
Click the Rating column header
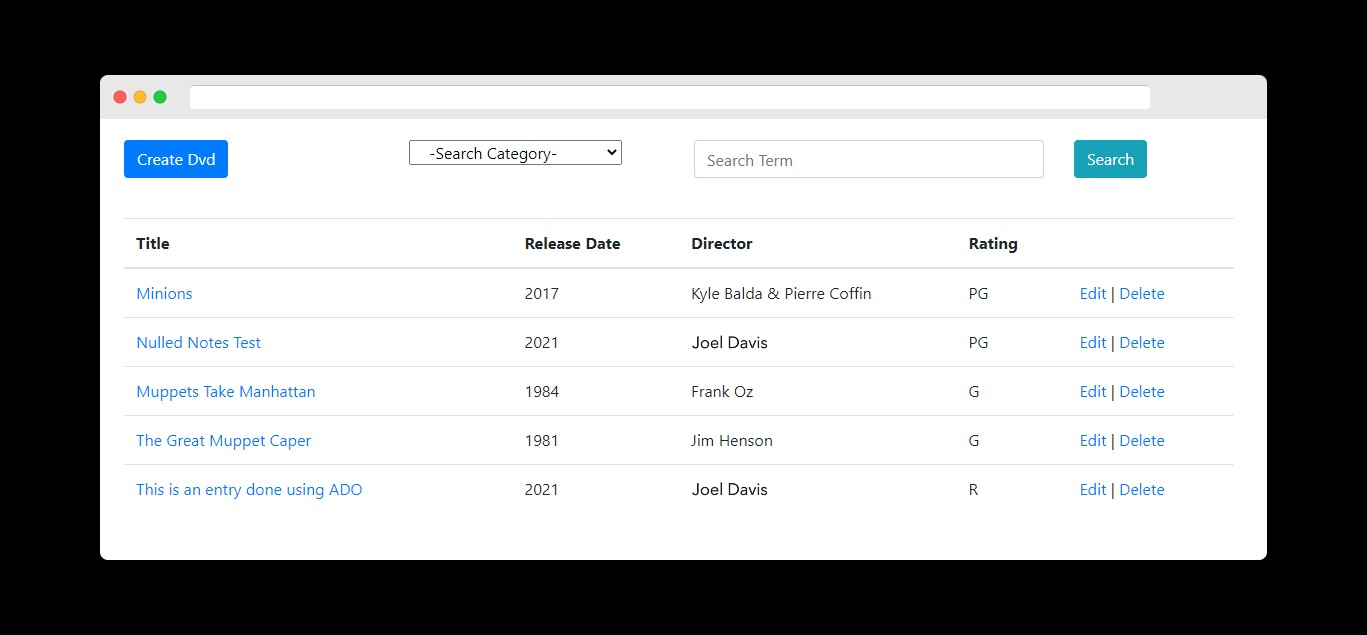click(993, 243)
